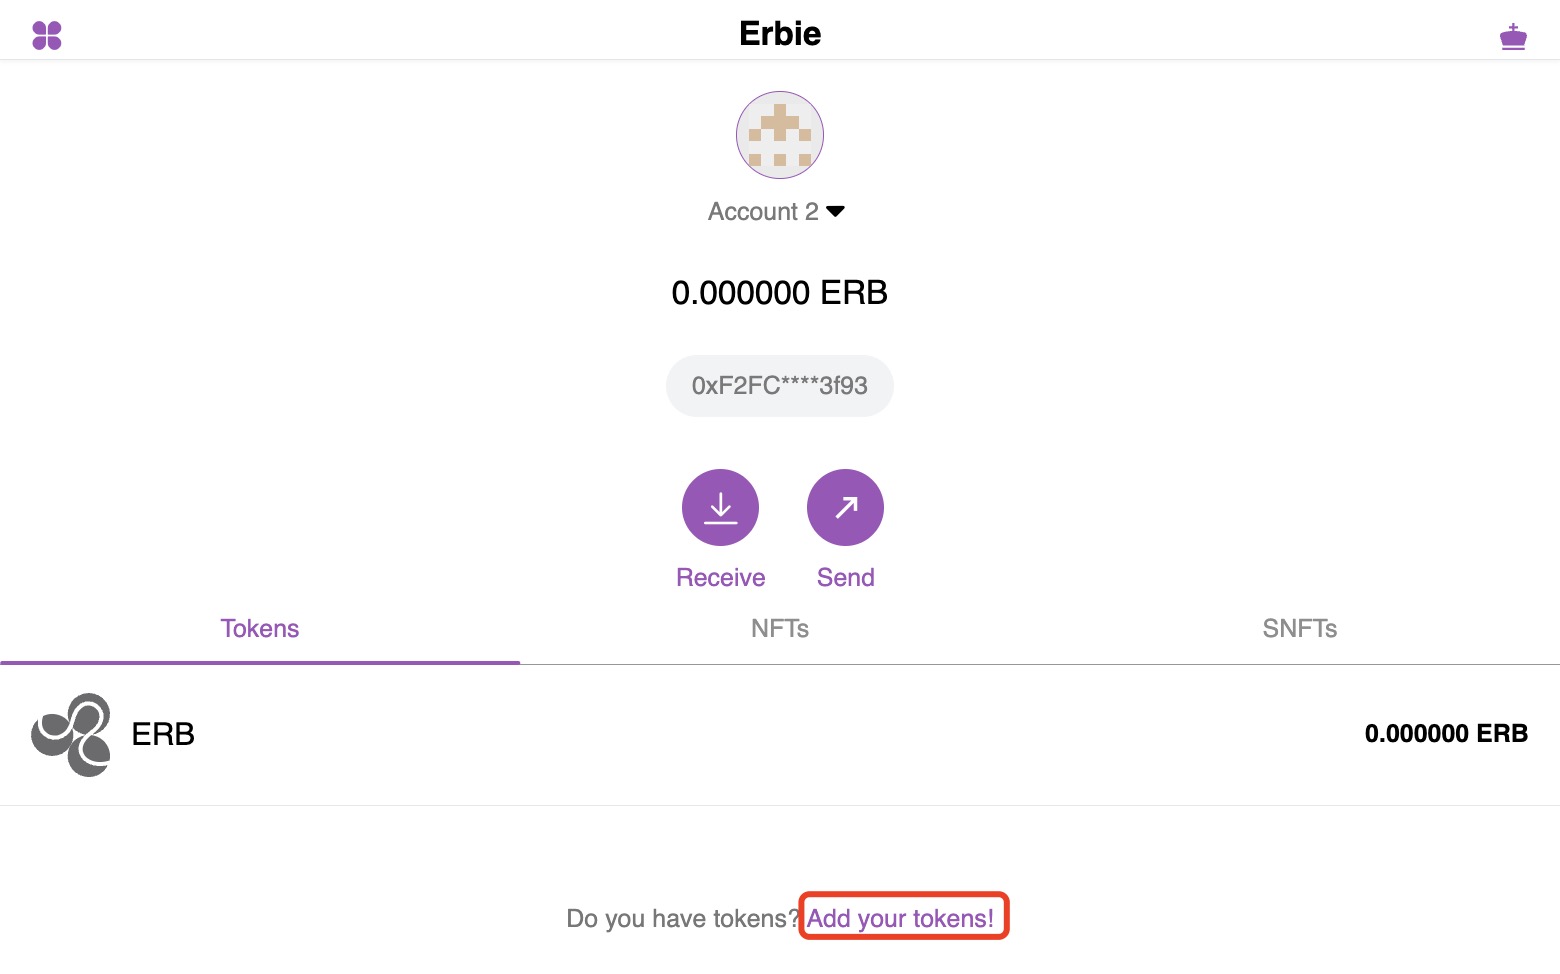This screenshot has width=1560, height=974.
Task: Click the gray ERB token logo
Action: pyautogui.click(x=71, y=735)
